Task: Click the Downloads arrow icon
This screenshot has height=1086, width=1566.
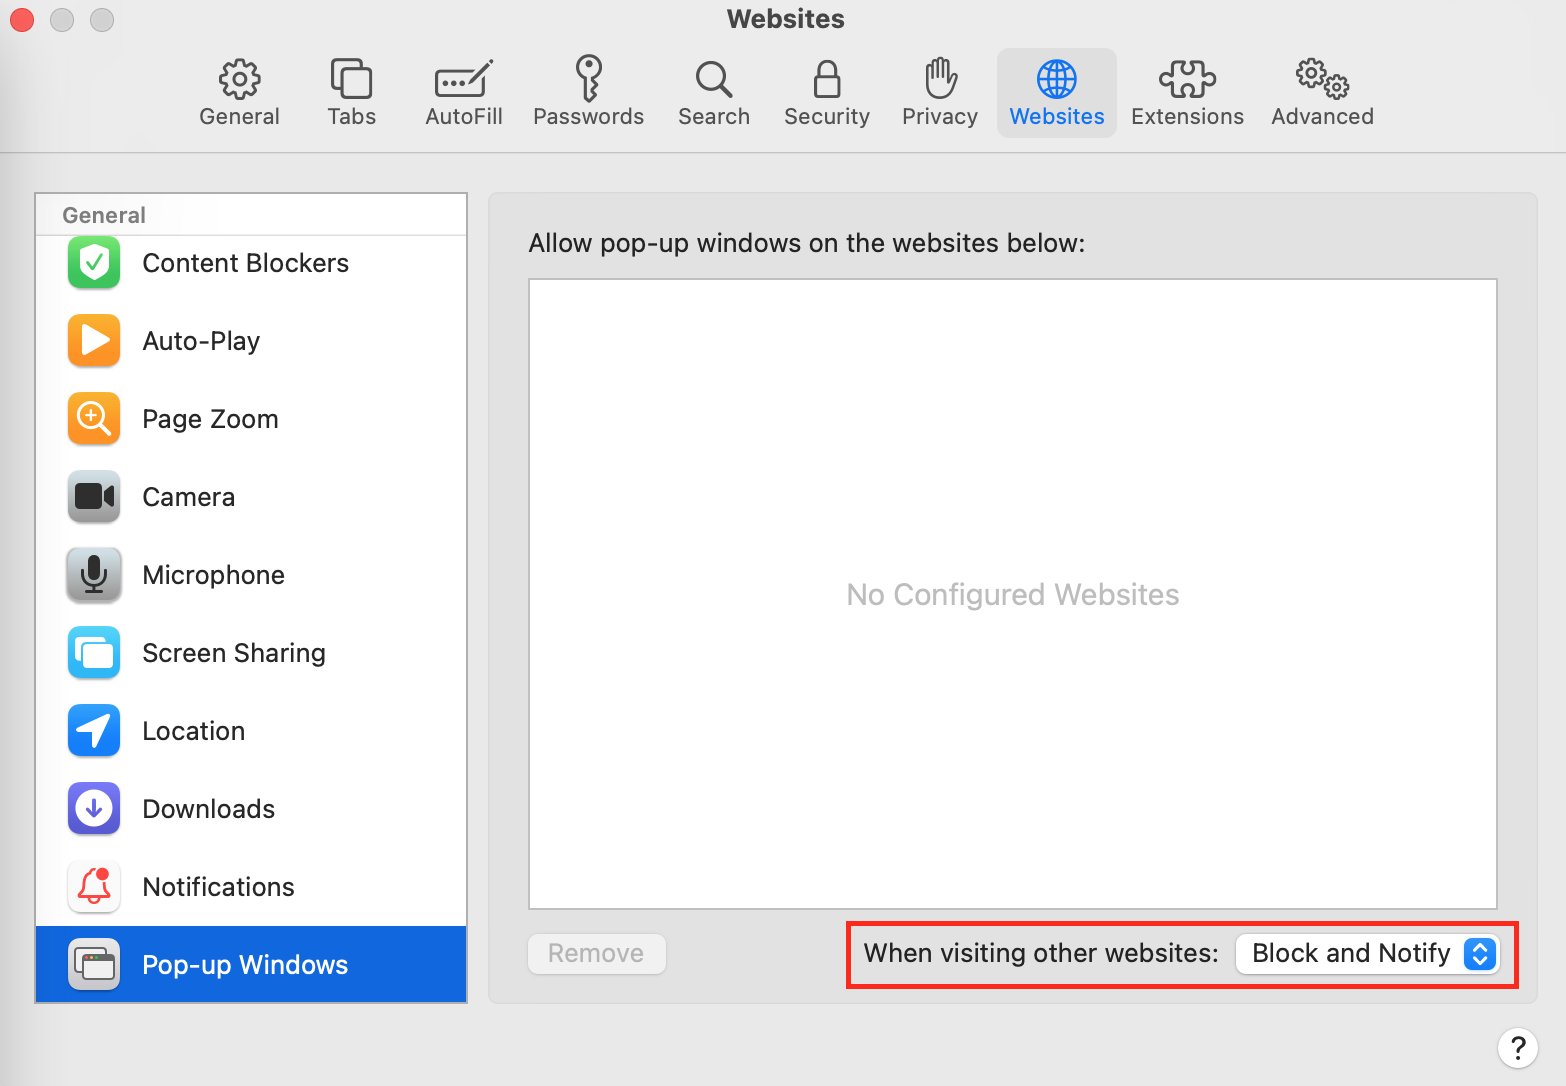Action: pyautogui.click(x=94, y=809)
